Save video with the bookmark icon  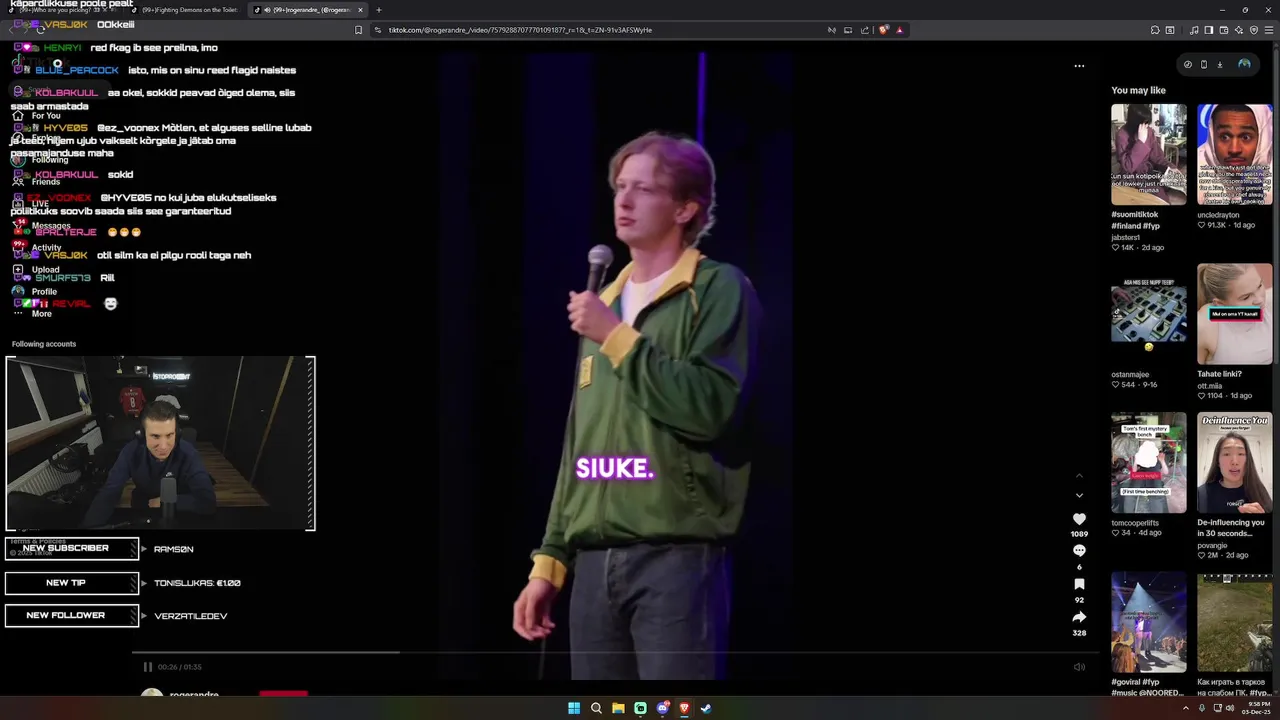[x=1079, y=584]
